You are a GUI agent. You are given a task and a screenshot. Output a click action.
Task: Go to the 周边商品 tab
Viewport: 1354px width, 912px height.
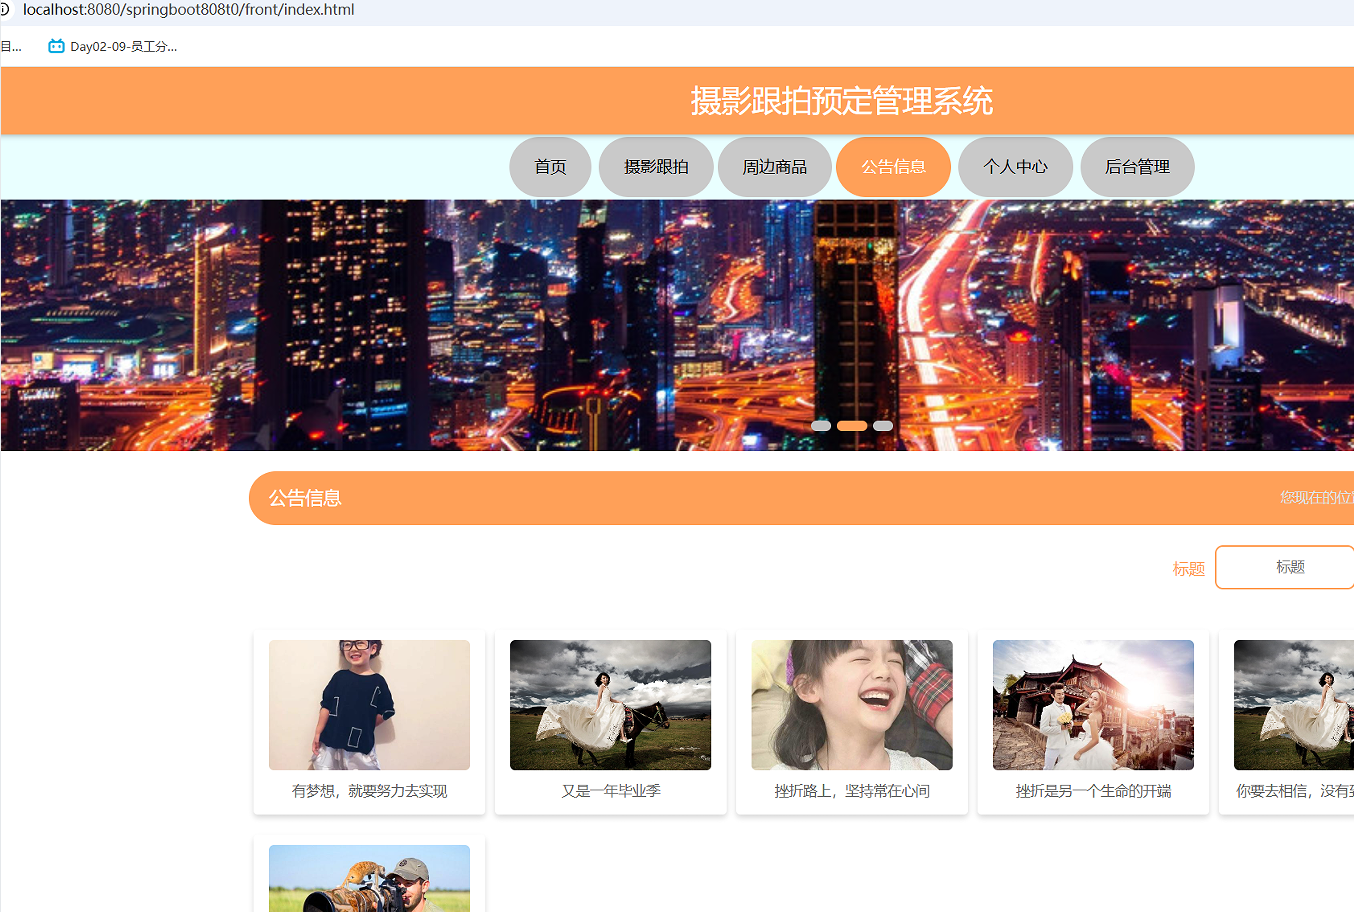774,167
